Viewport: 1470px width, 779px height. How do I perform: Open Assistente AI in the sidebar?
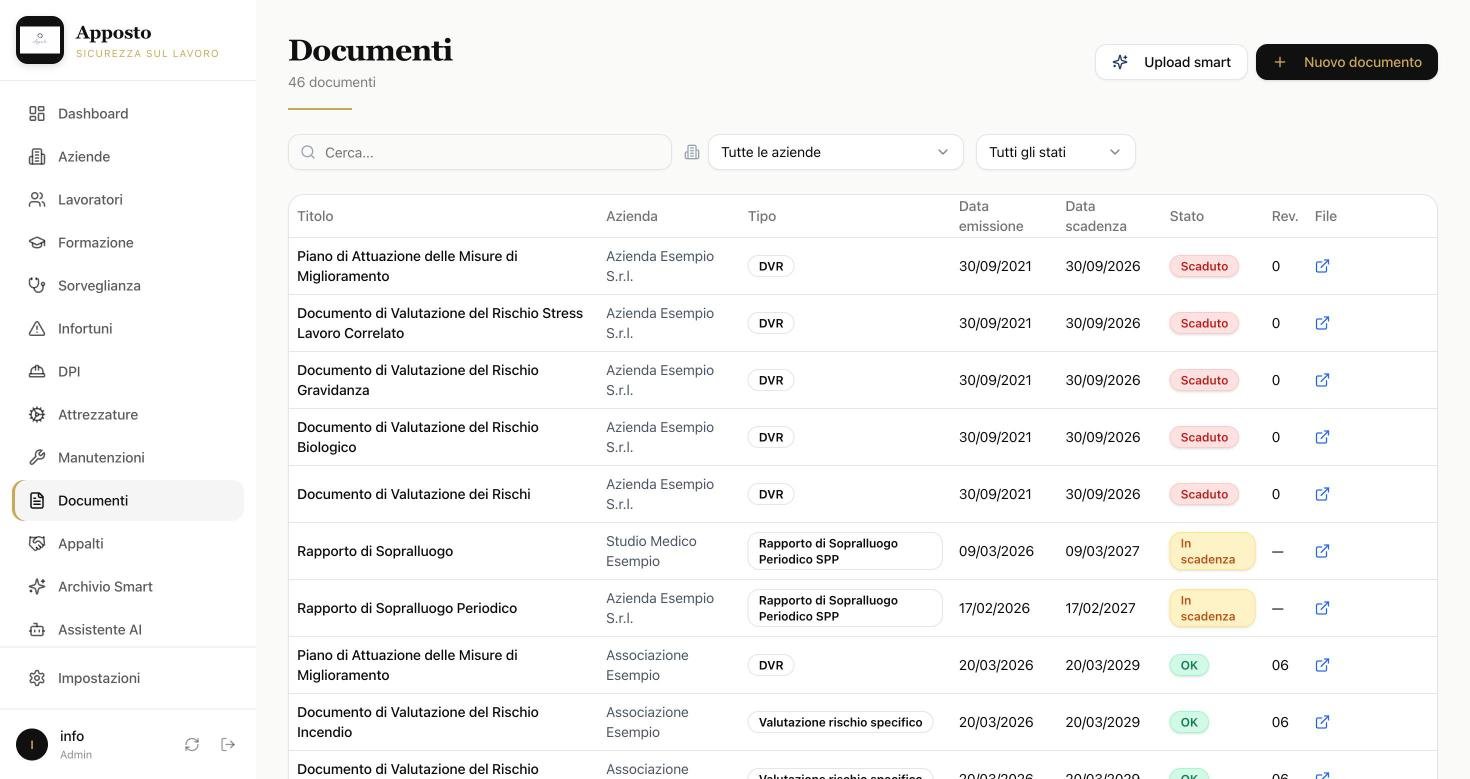128,630
